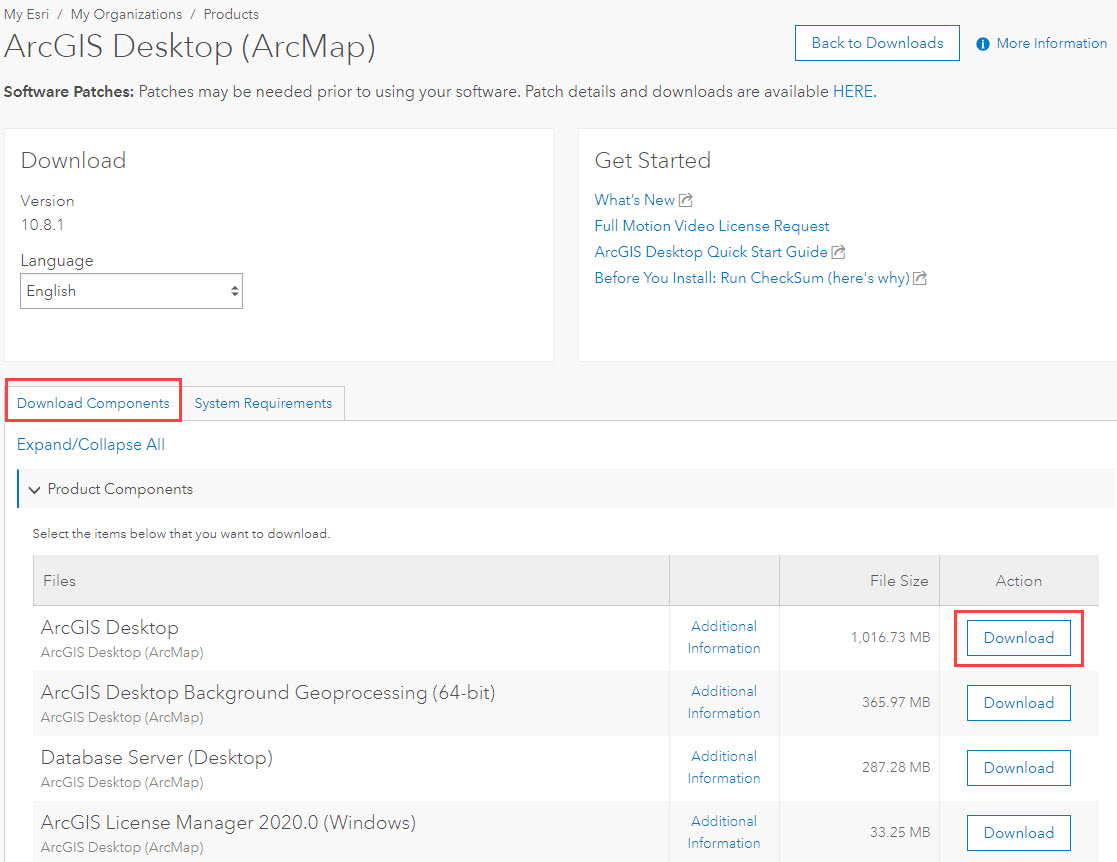This screenshot has width=1117, height=862.
Task: Collapse the Product Components section chevron
Action: pos(33,490)
